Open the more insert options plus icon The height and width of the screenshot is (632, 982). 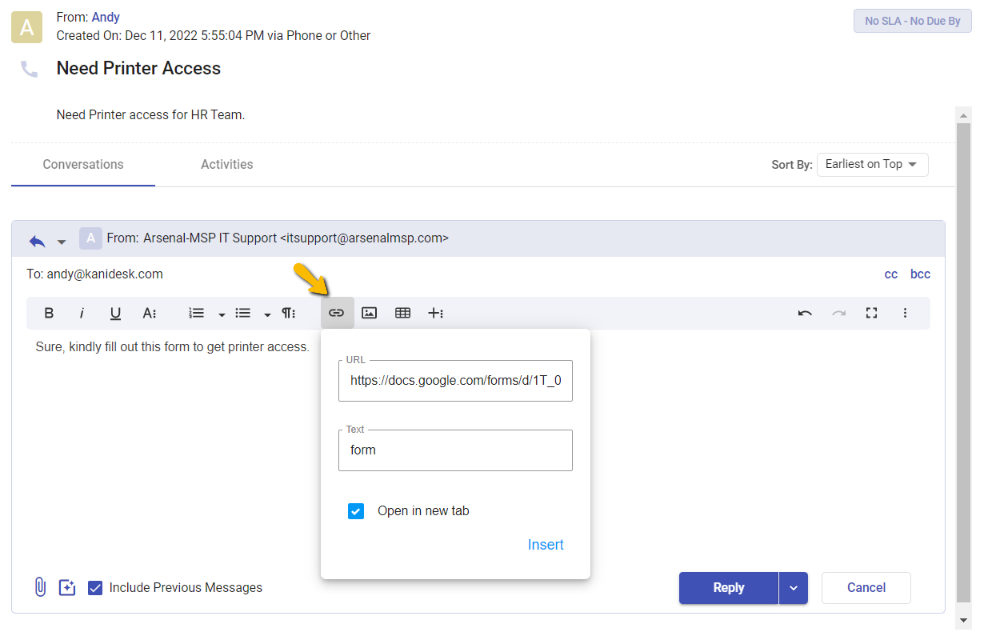coord(436,313)
